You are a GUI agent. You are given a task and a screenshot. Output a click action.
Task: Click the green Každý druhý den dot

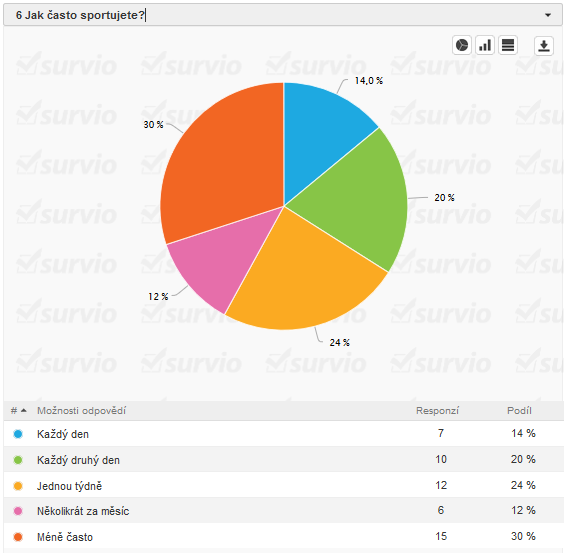pos(18,460)
